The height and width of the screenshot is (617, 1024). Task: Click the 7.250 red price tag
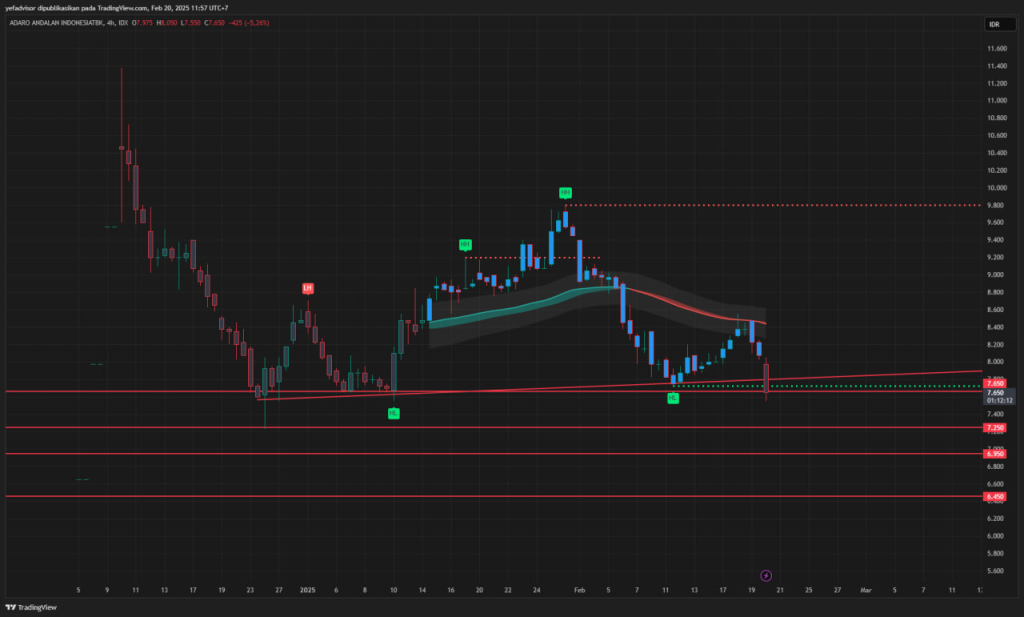[x=994, y=428]
